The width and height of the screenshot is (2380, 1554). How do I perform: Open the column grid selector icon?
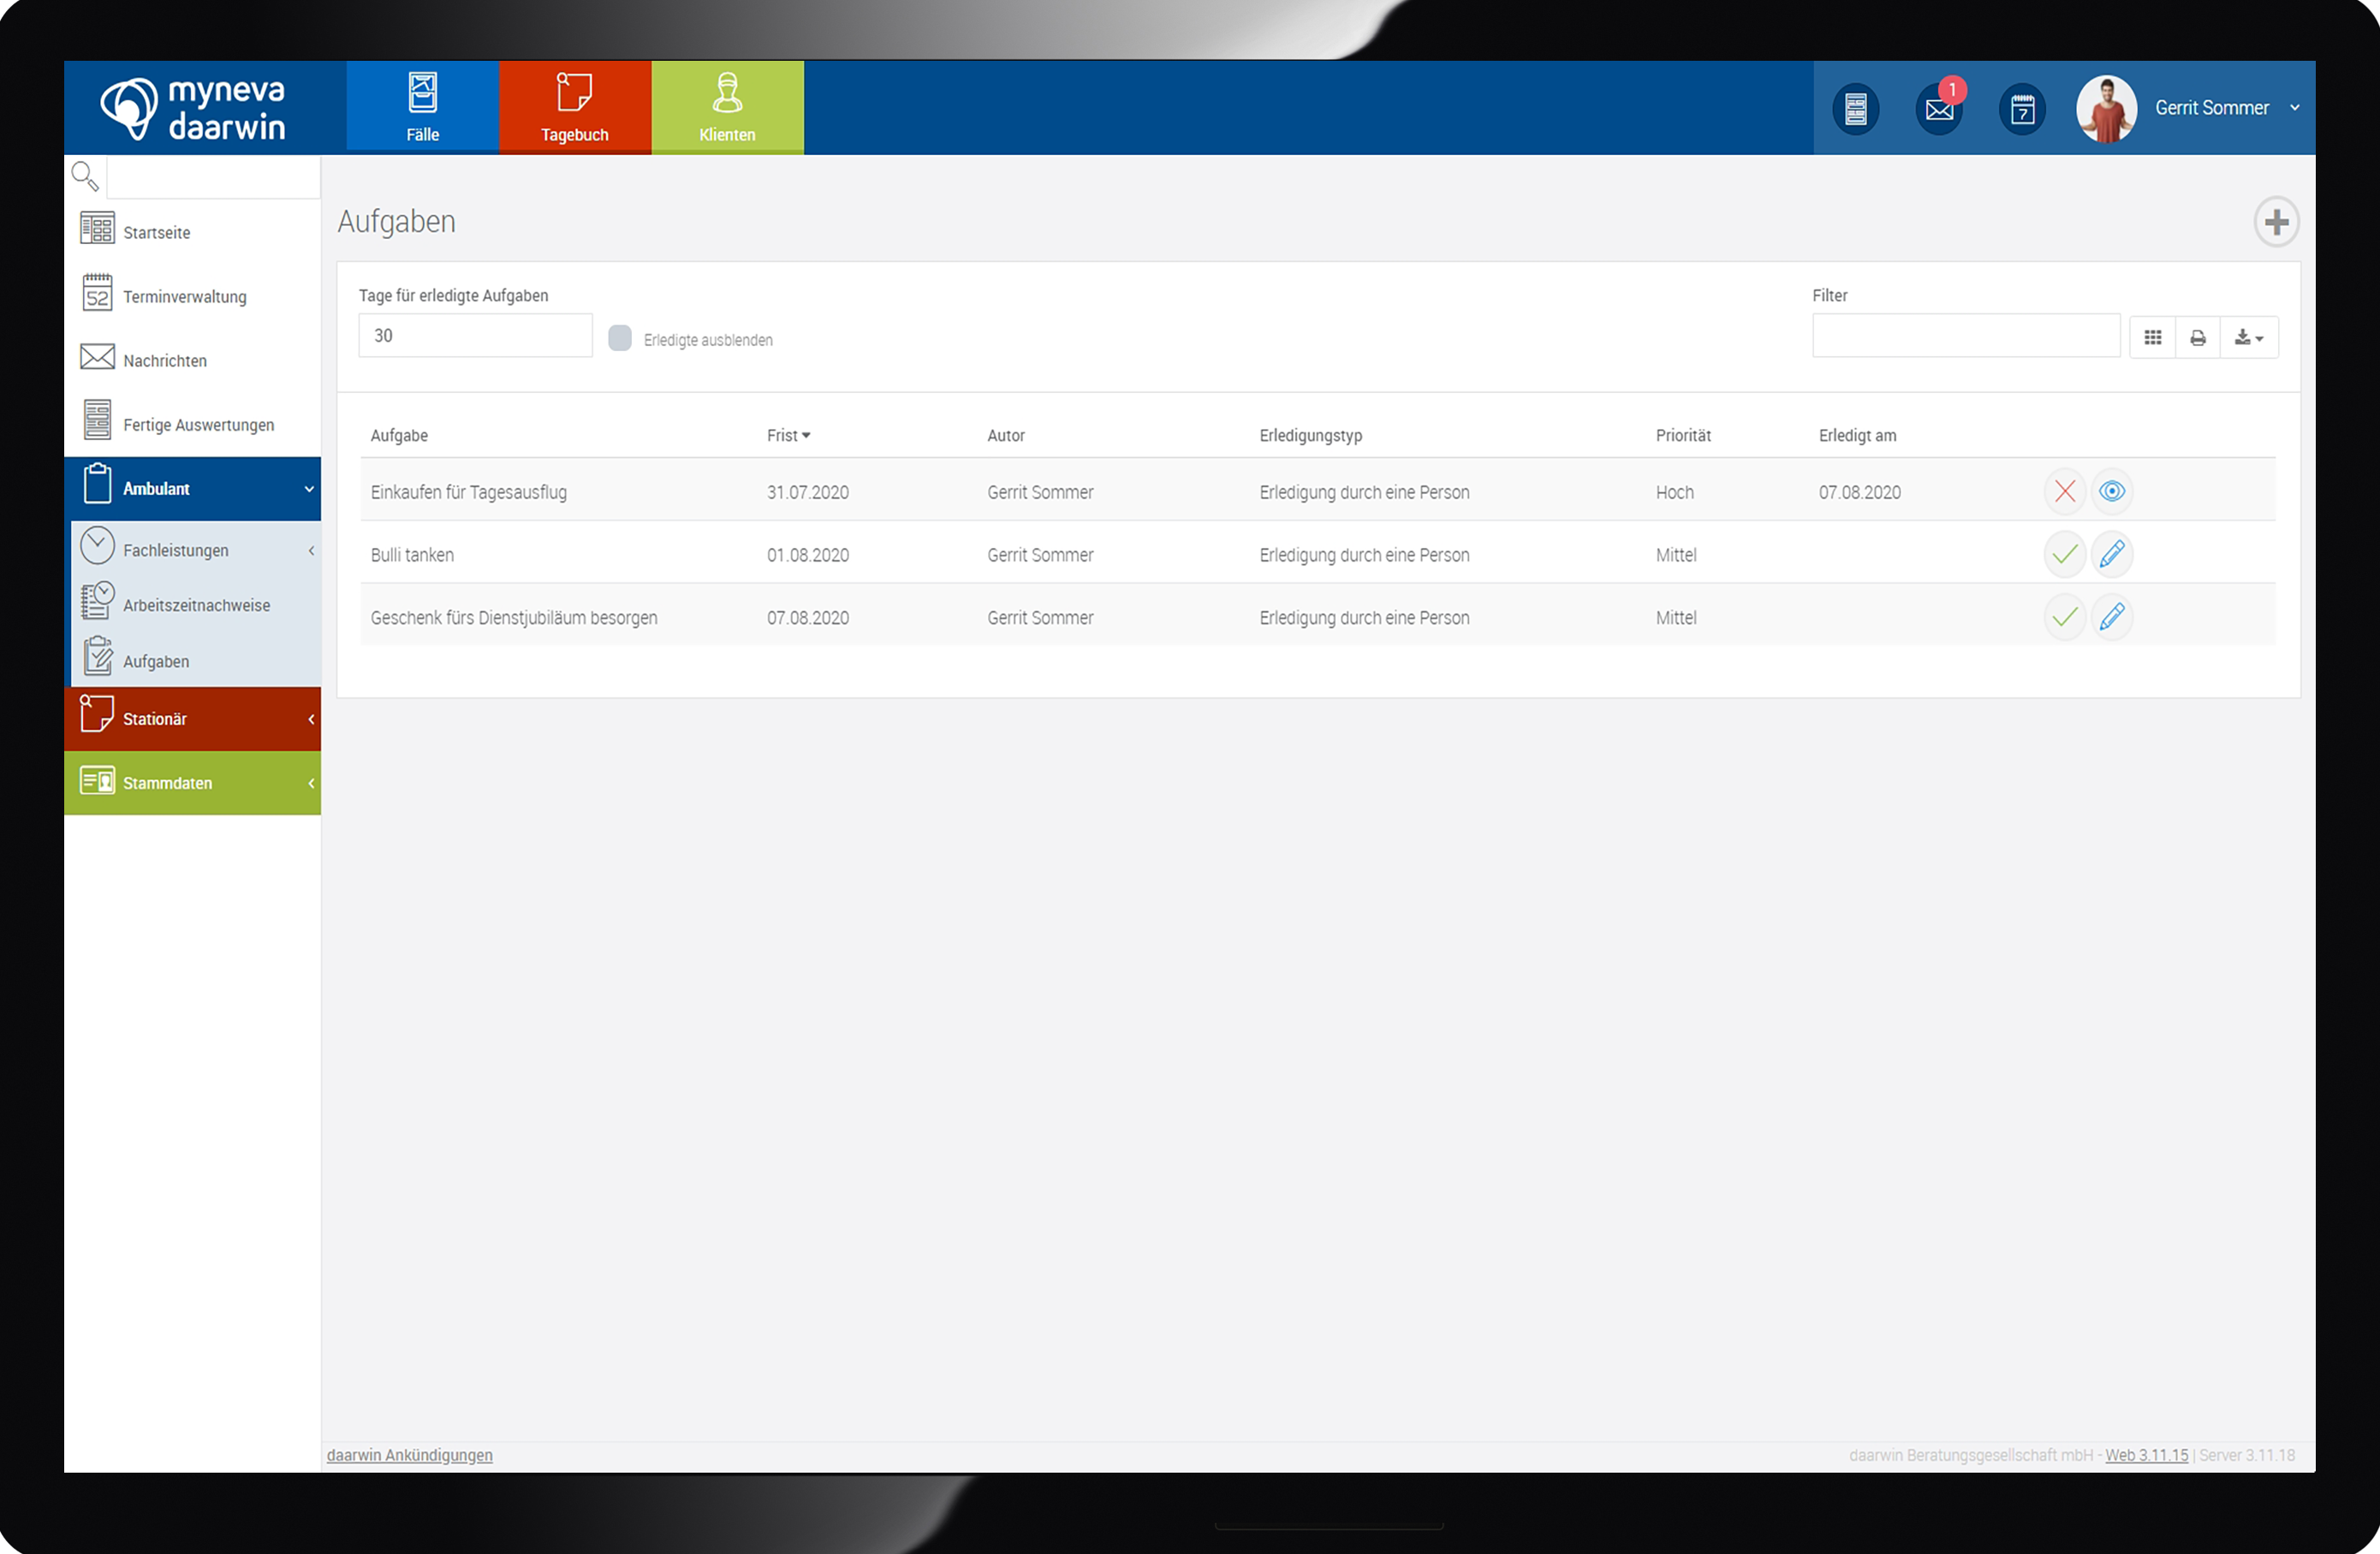click(x=2153, y=338)
